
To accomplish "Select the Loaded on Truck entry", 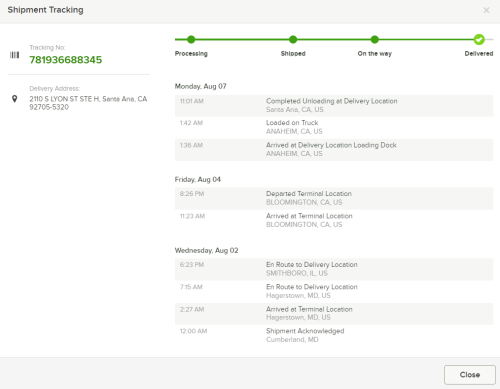I will (x=334, y=127).
